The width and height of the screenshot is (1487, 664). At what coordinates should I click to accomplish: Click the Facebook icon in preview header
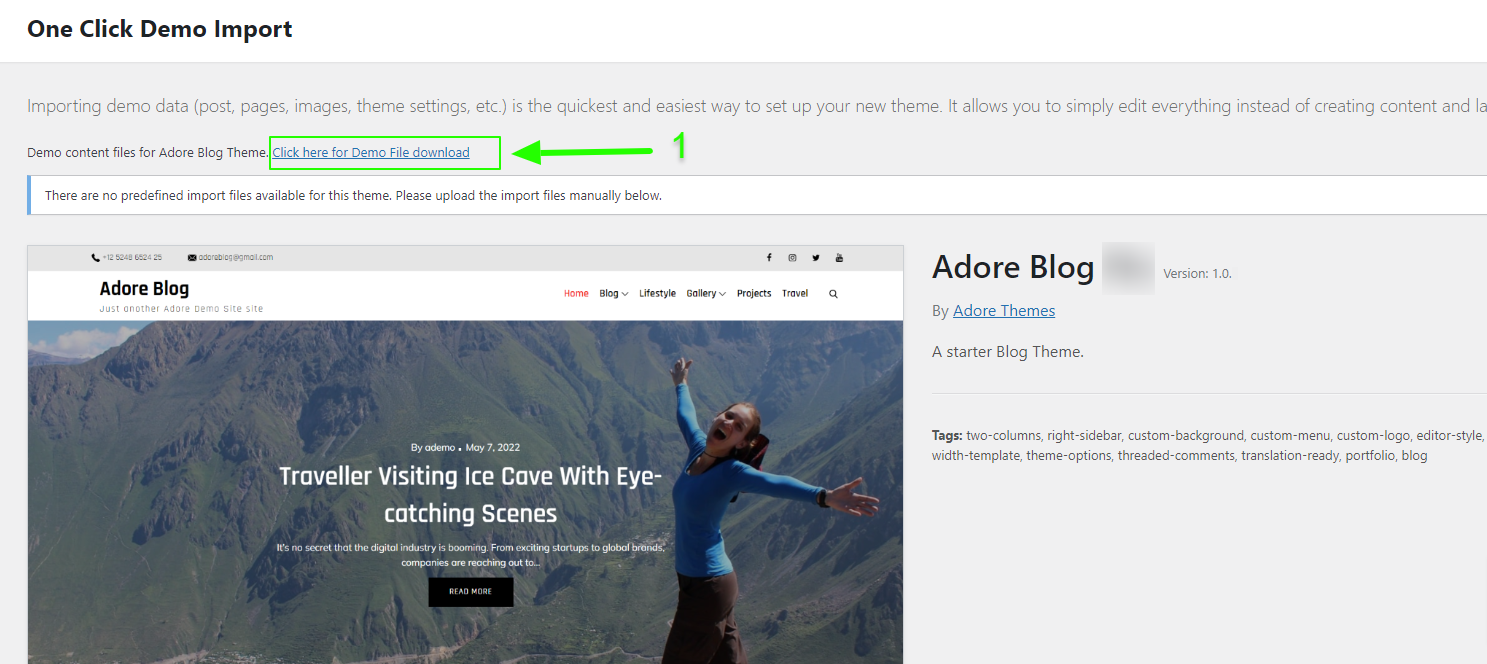[x=769, y=258]
